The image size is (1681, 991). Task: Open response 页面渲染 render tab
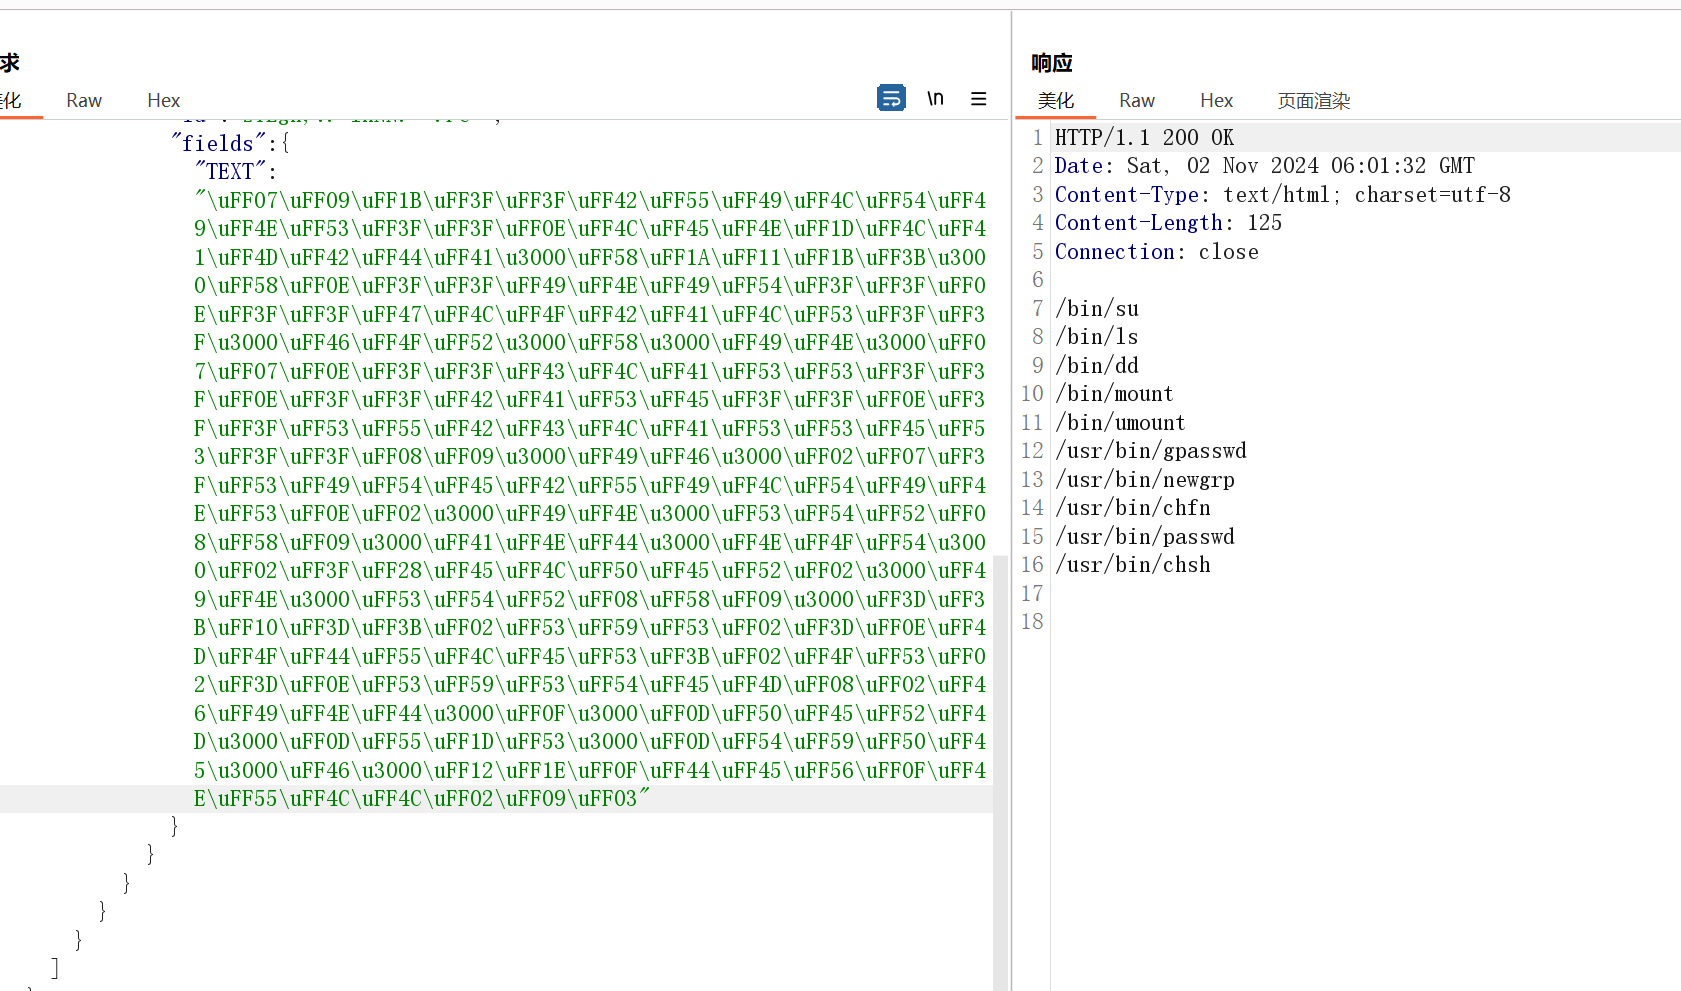tap(1314, 100)
